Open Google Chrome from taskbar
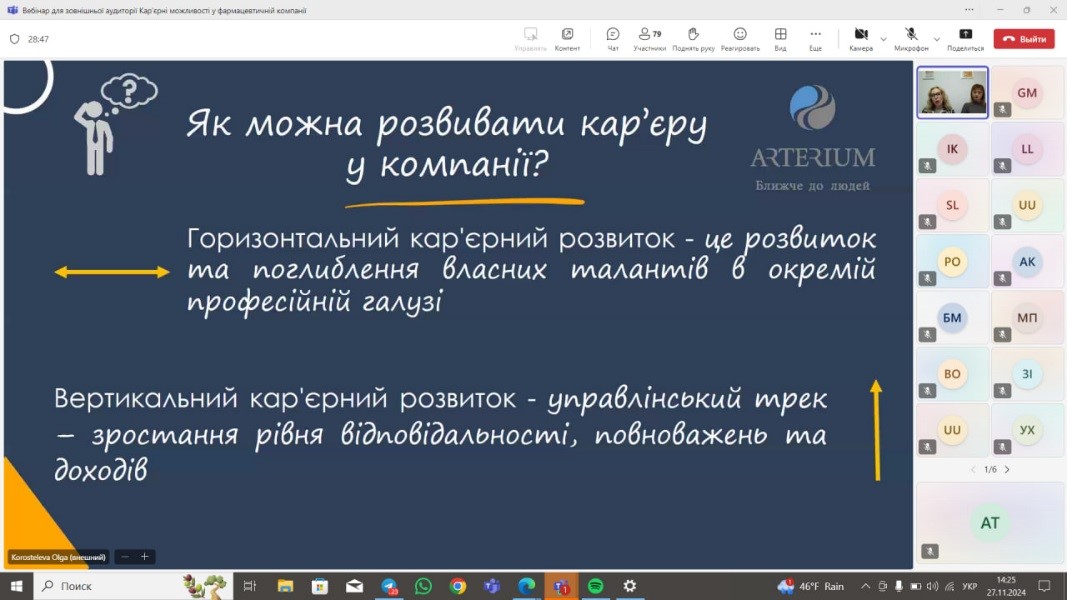This screenshot has height=600, width=1067. click(458, 586)
